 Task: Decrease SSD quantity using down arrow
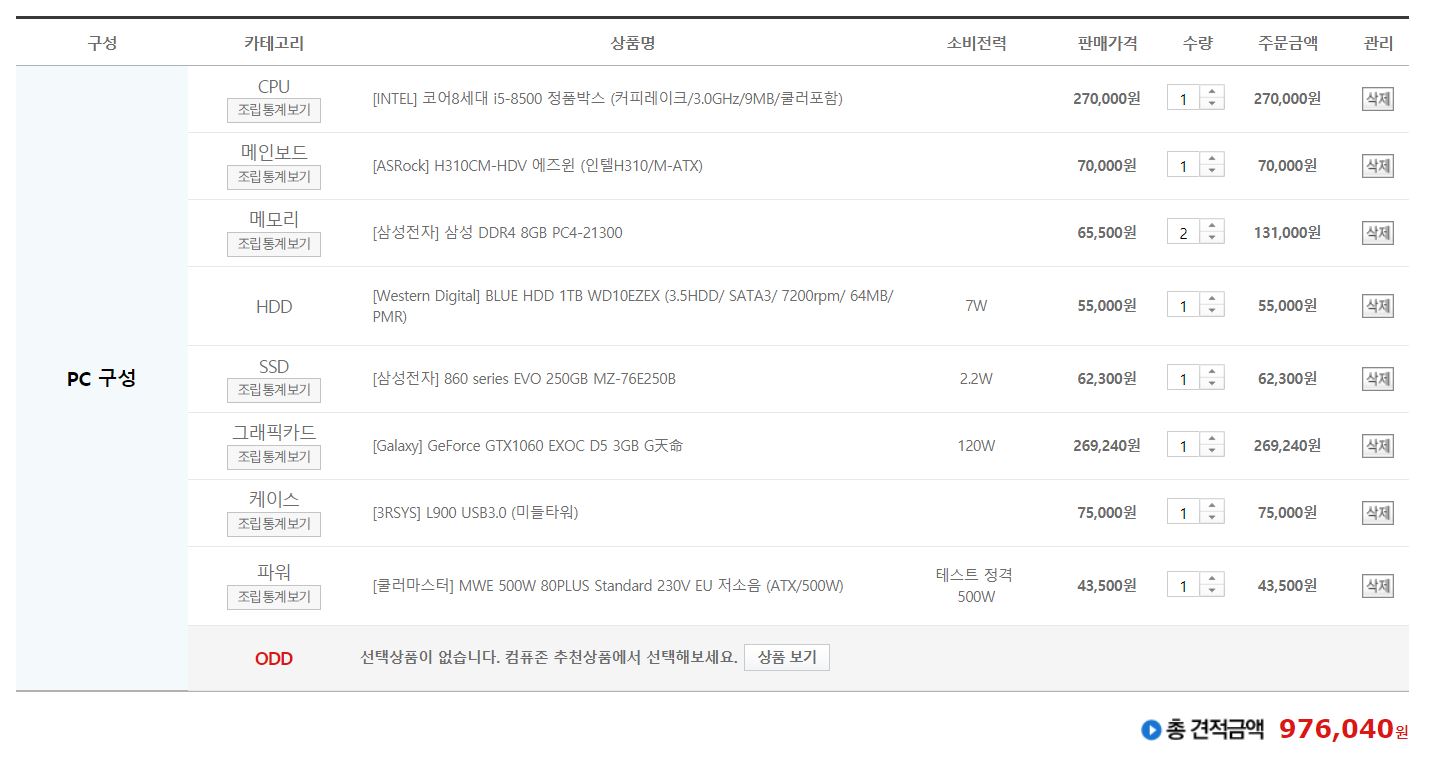coord(1212,384)
